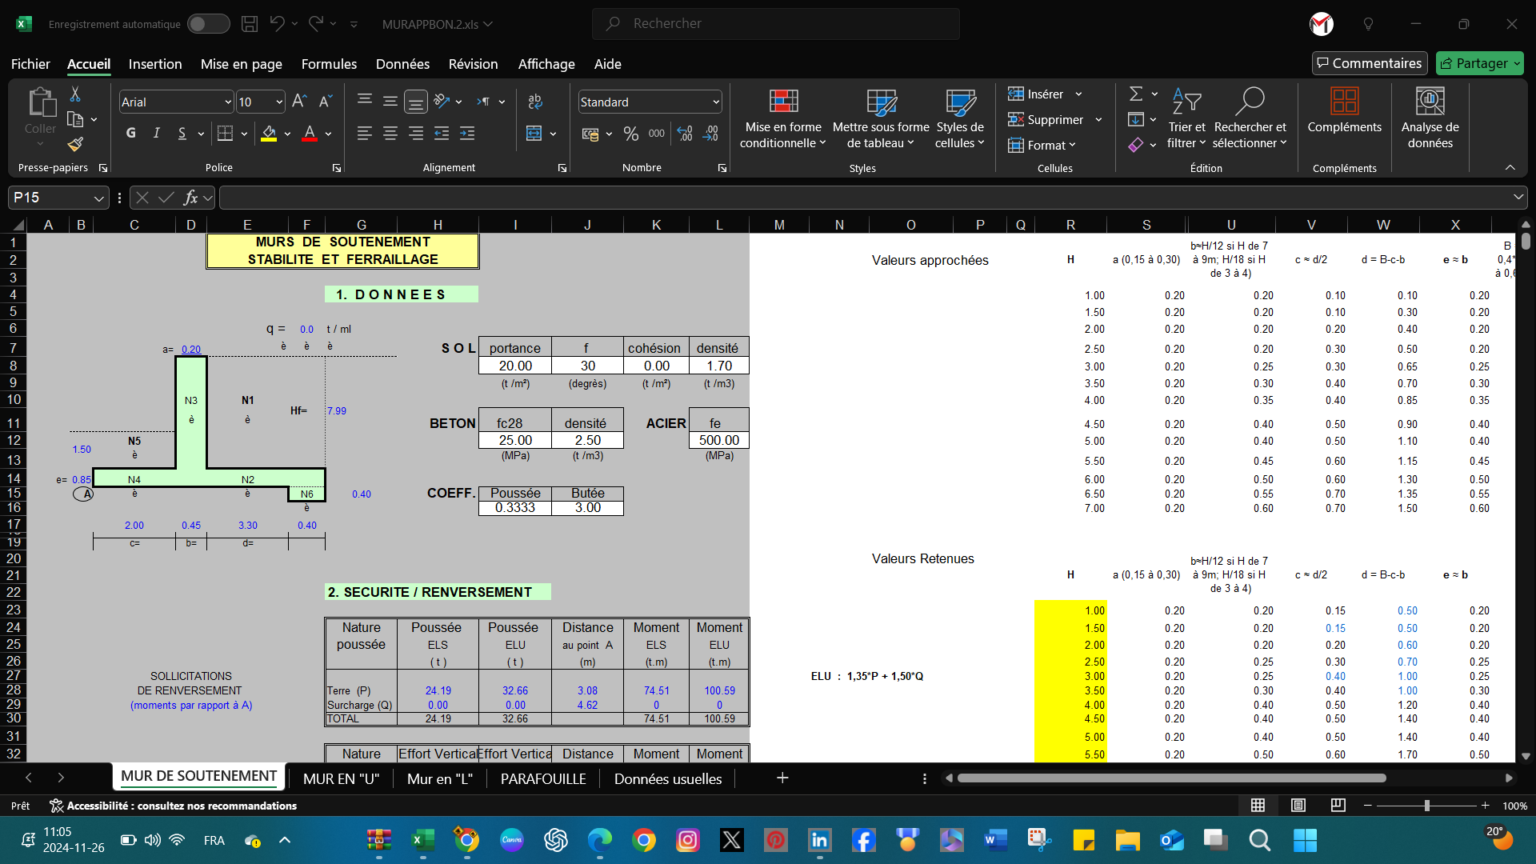The width and height of the screenshot is (1536, 864).
Task: Open the Styles de cellules gallery
Action: pos(959,118)
